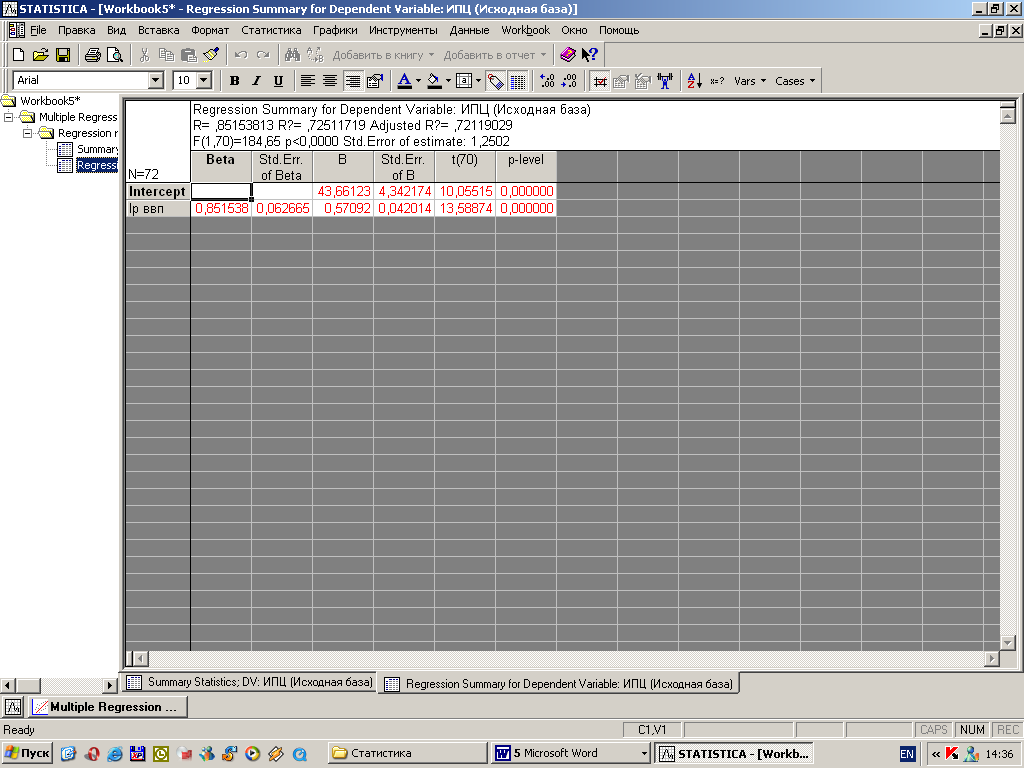
Task: Click the Пуск start button
Action: pos(28,753)
